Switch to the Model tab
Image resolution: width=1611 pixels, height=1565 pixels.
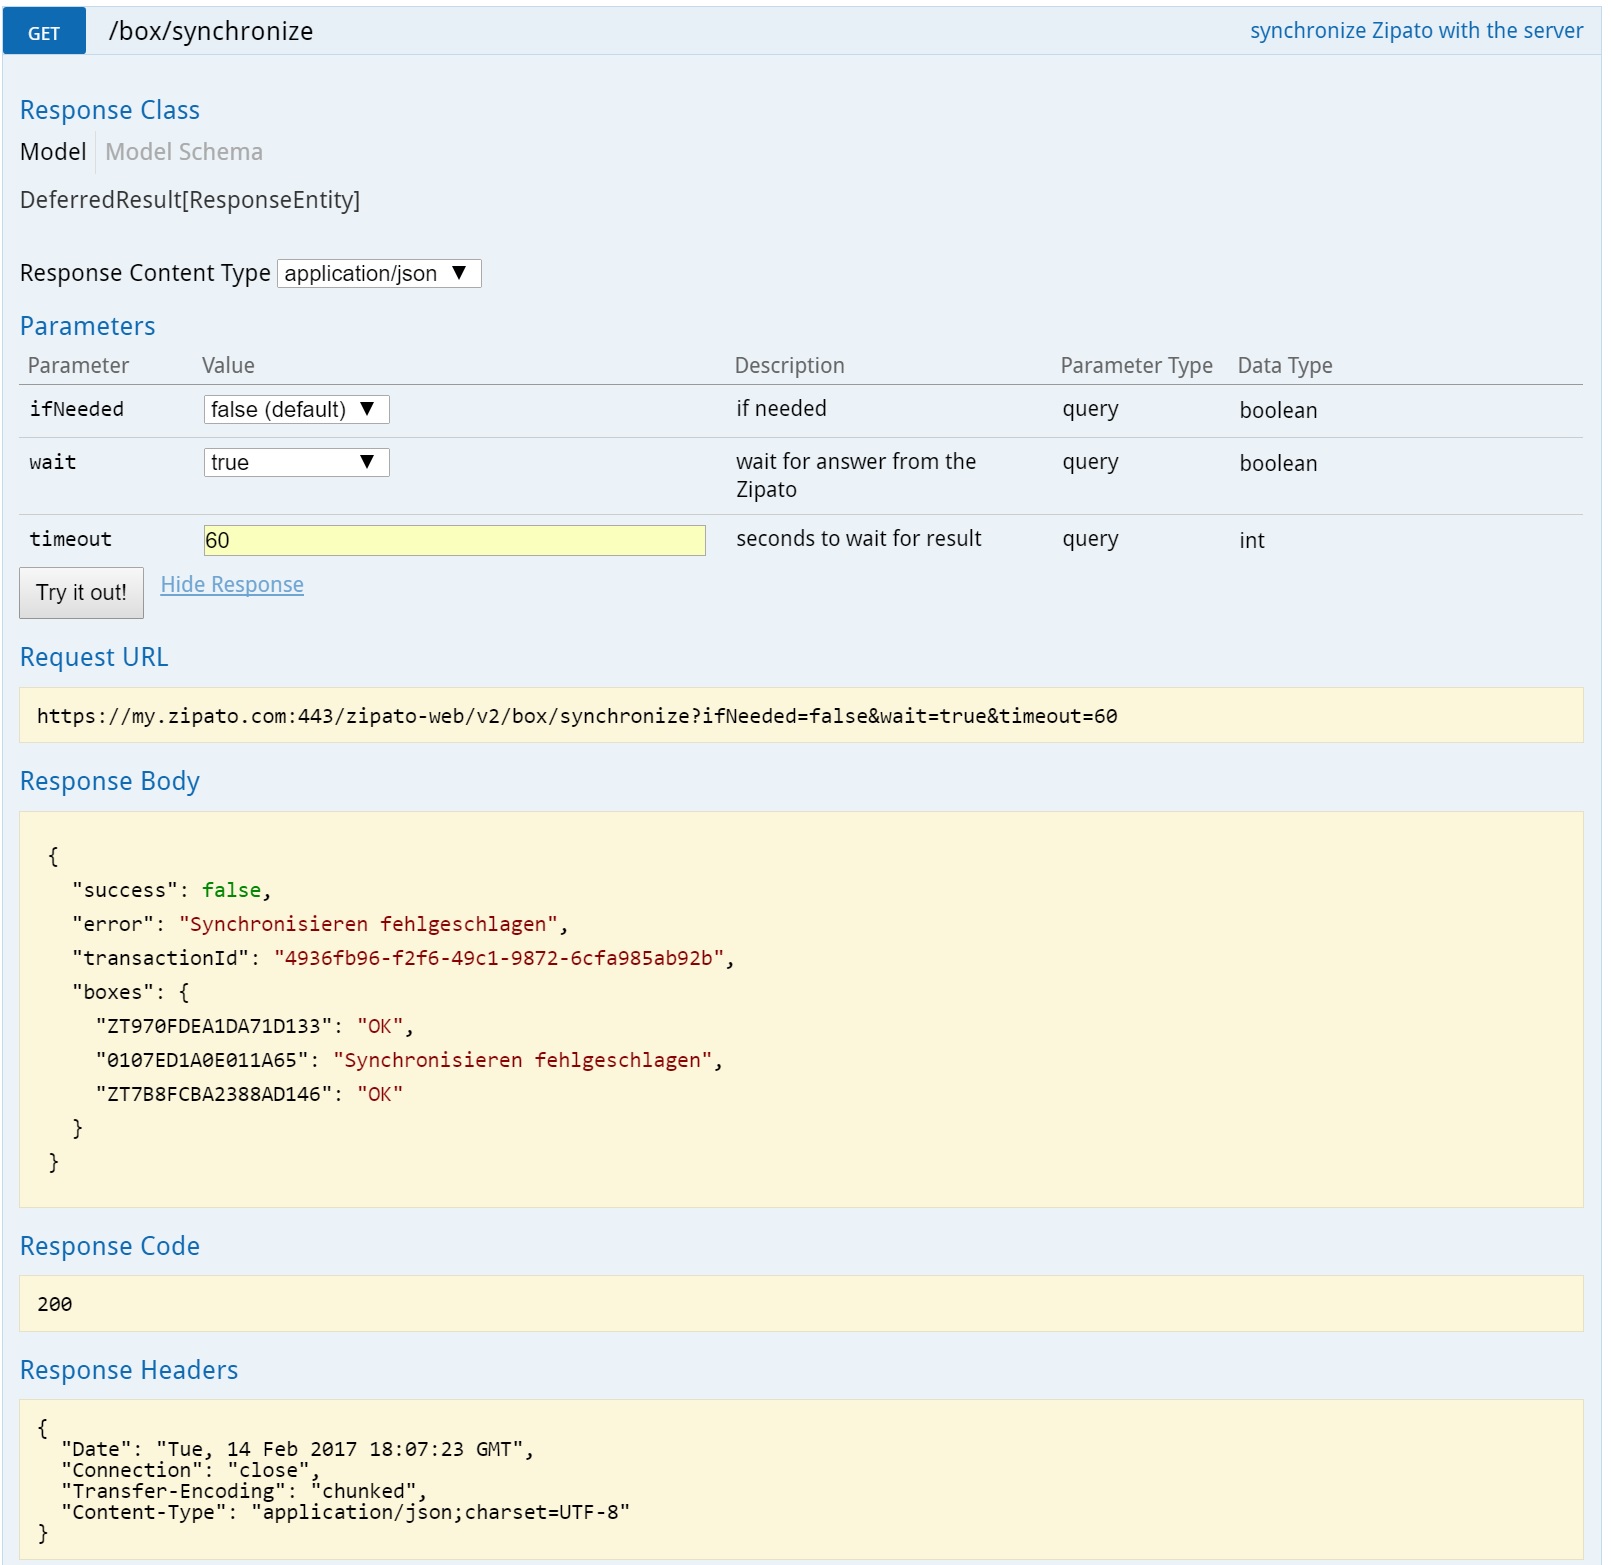53,152
